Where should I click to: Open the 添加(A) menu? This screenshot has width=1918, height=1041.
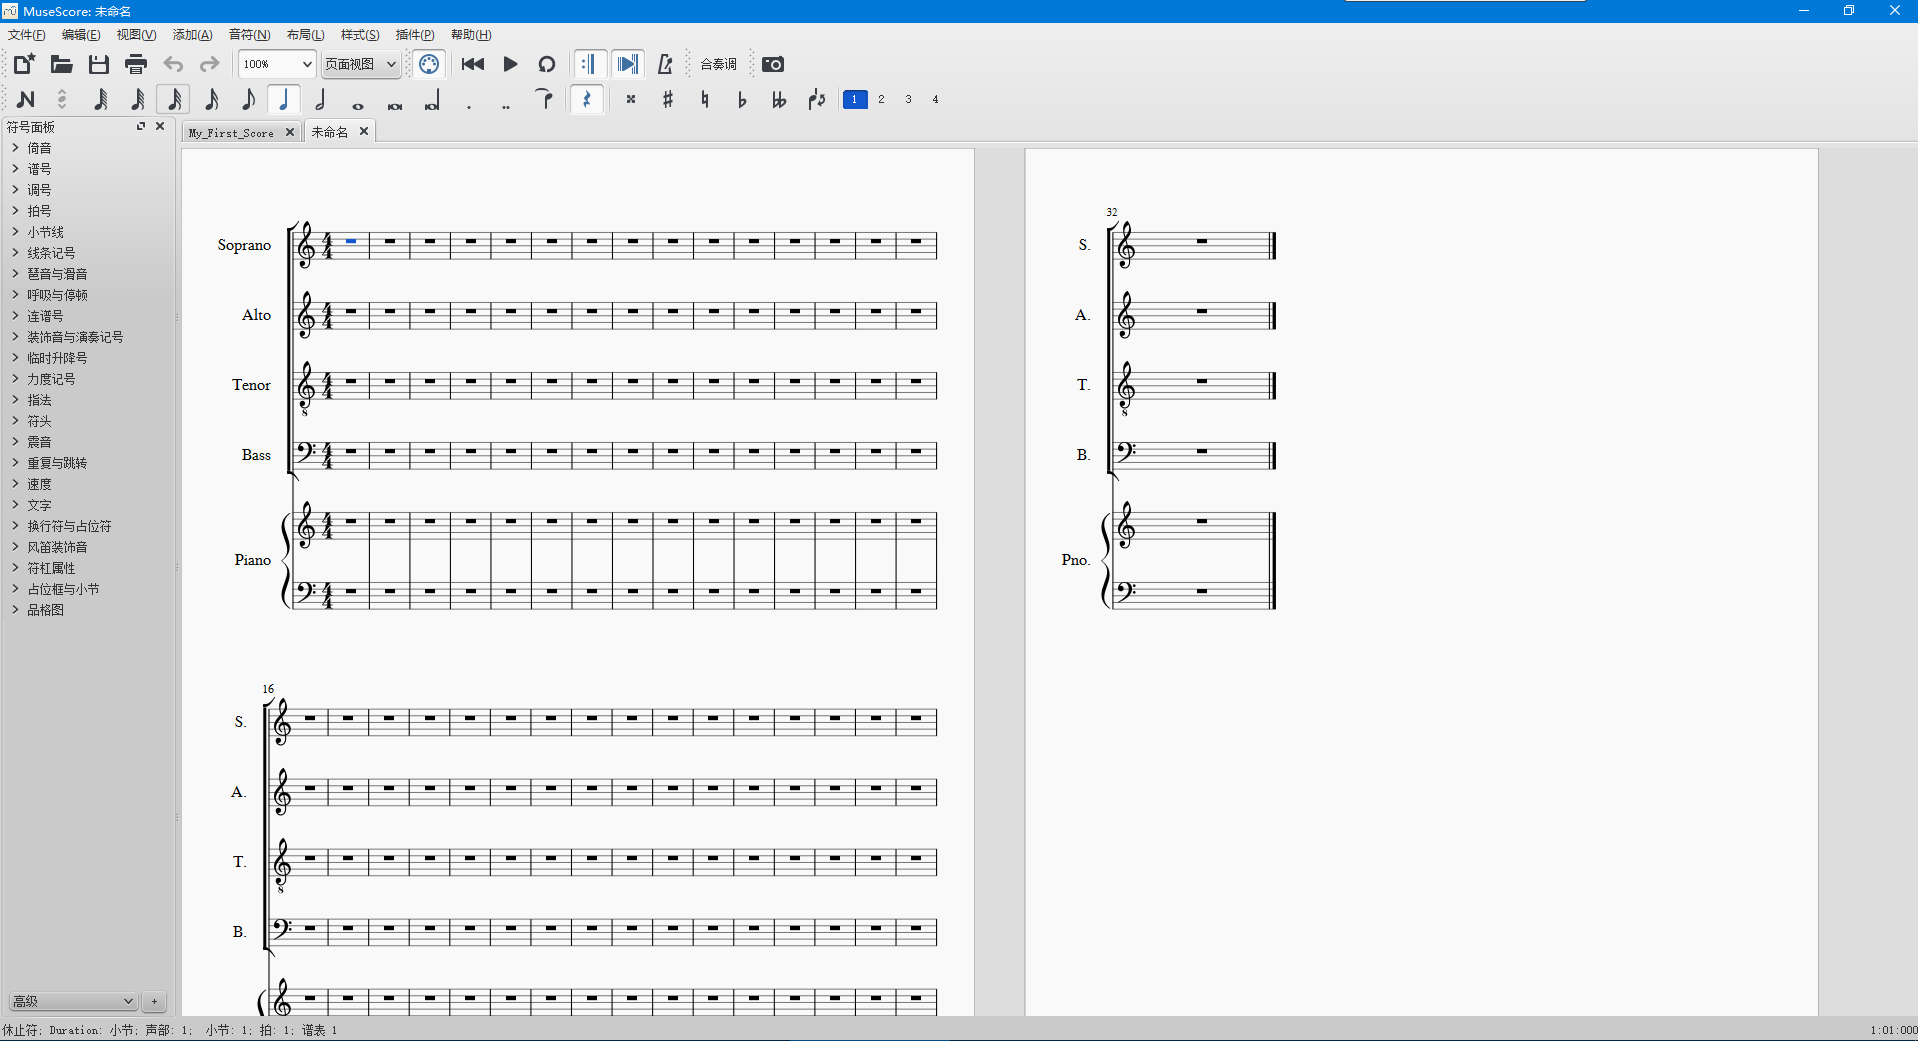(192, 35)
